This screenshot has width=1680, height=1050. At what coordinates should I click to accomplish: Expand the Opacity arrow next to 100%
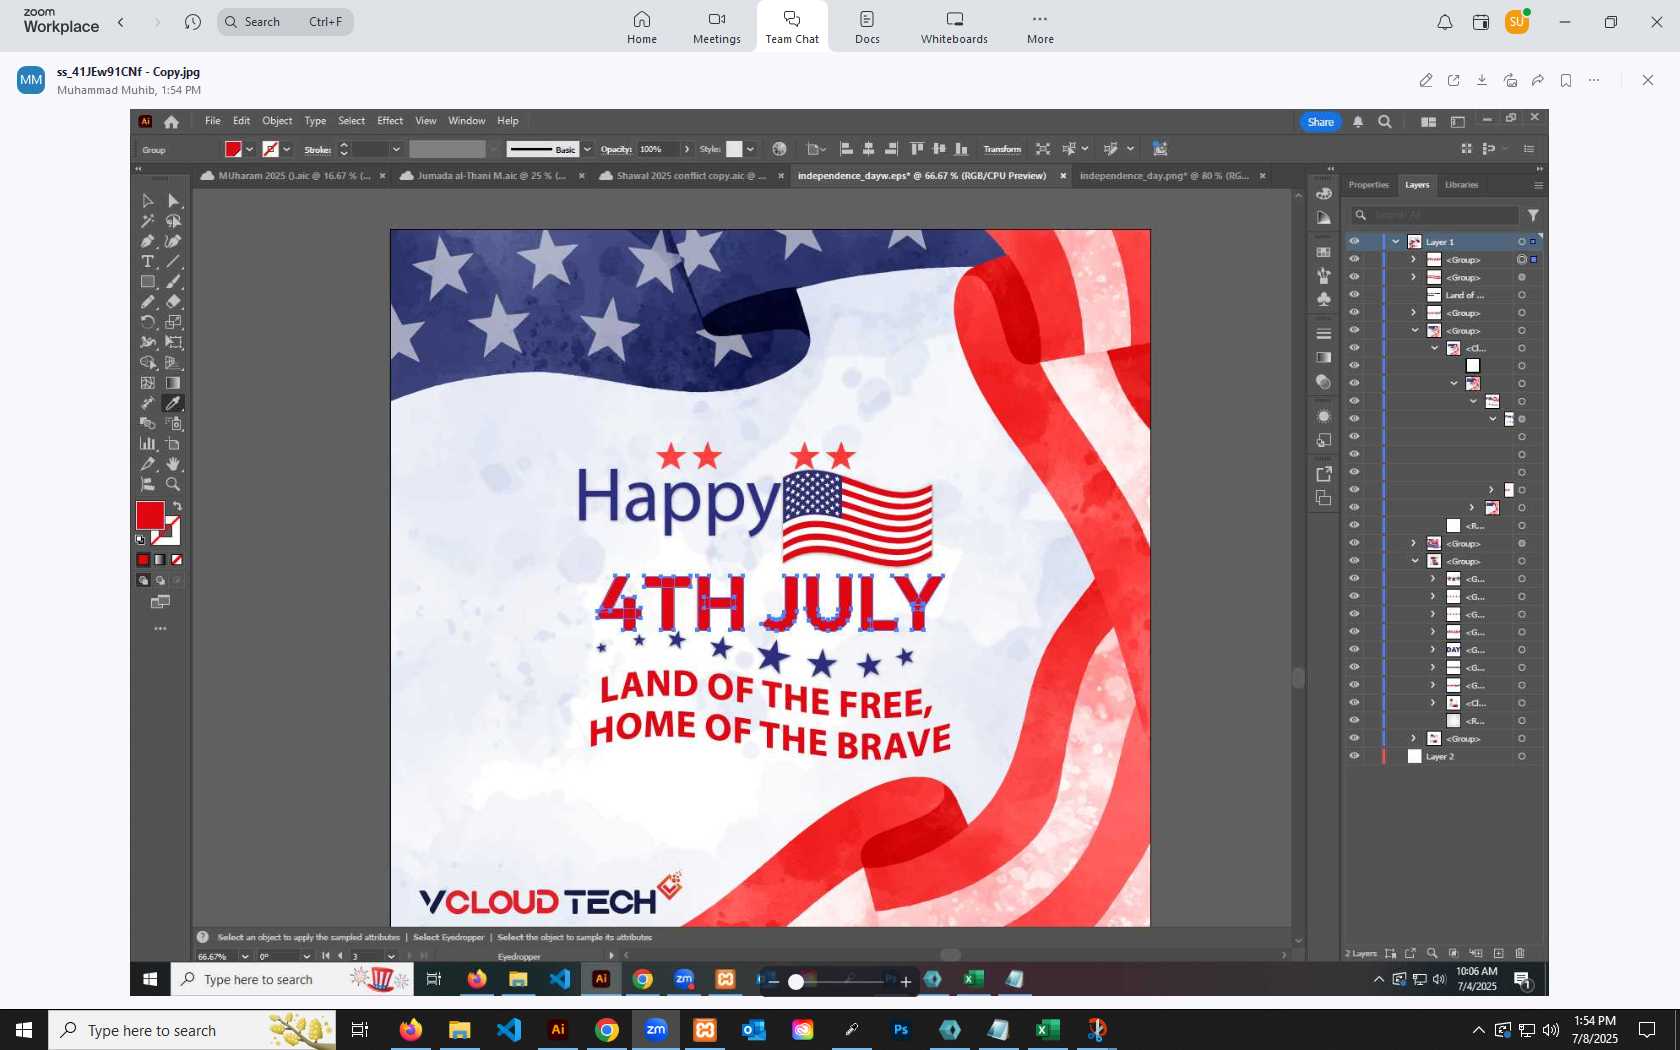point(687,150)
